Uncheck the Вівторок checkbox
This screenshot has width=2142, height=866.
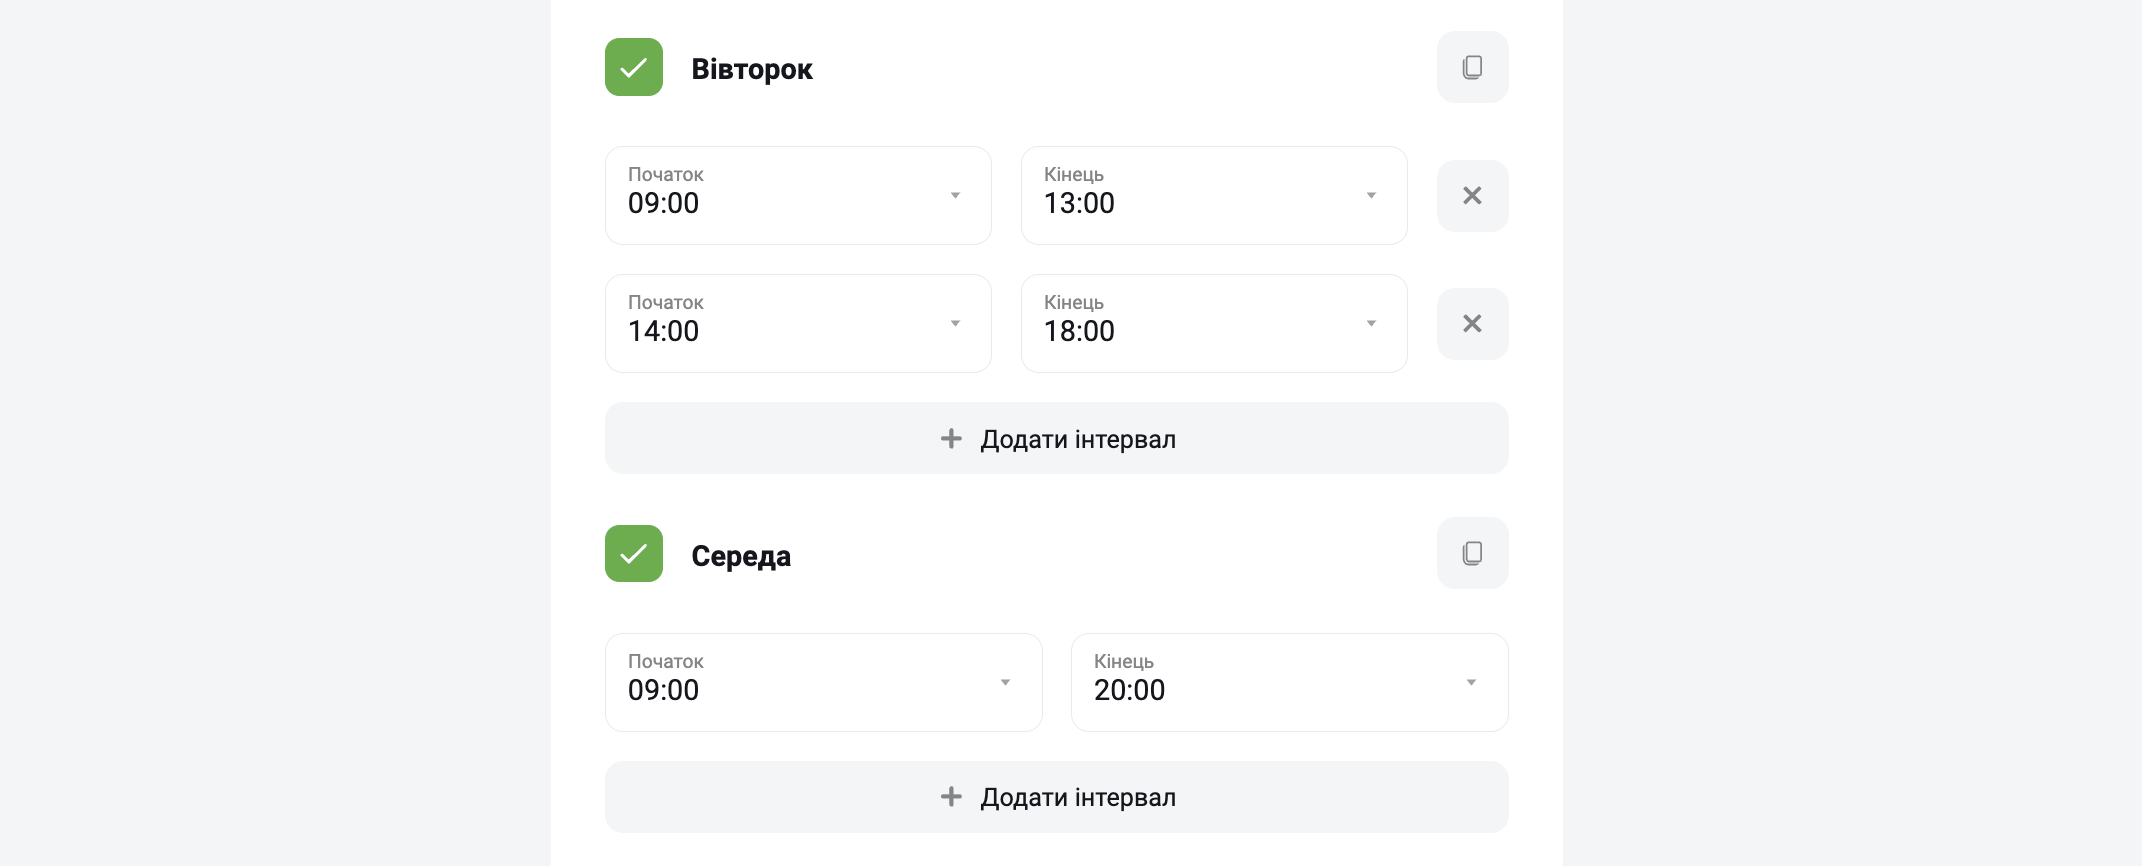coord(634,67)
